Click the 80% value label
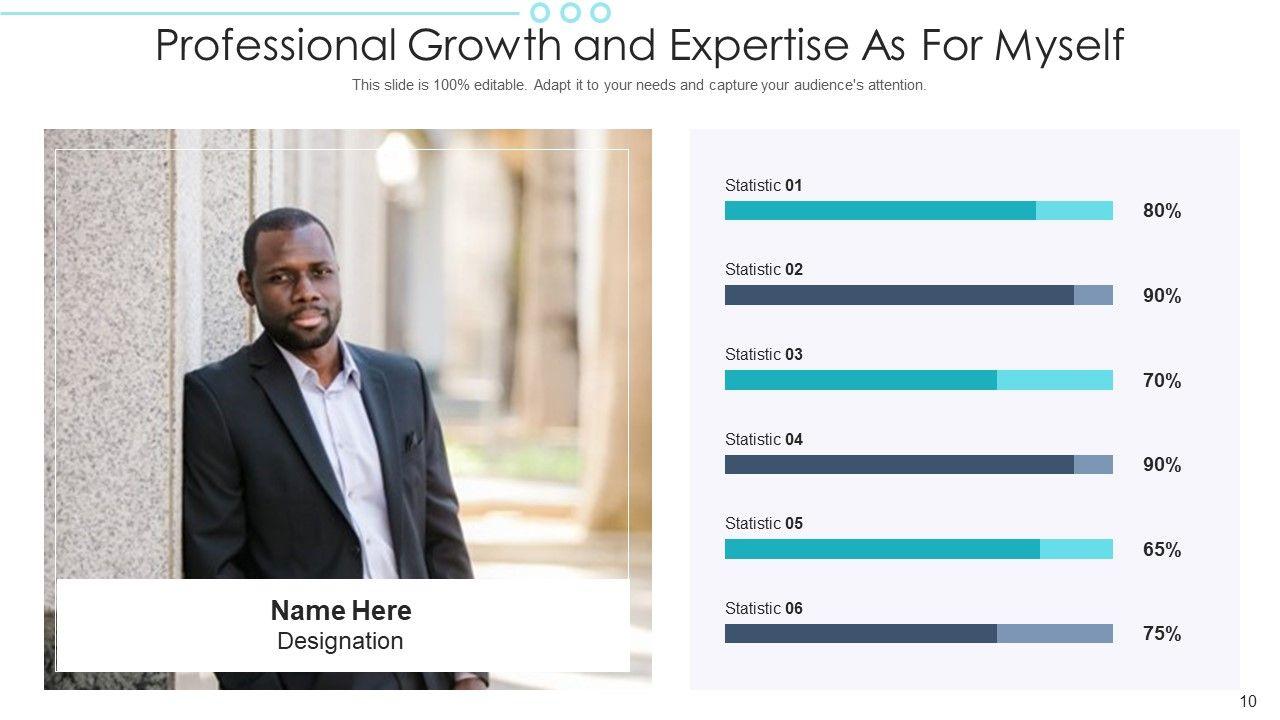 point(1162,211)
